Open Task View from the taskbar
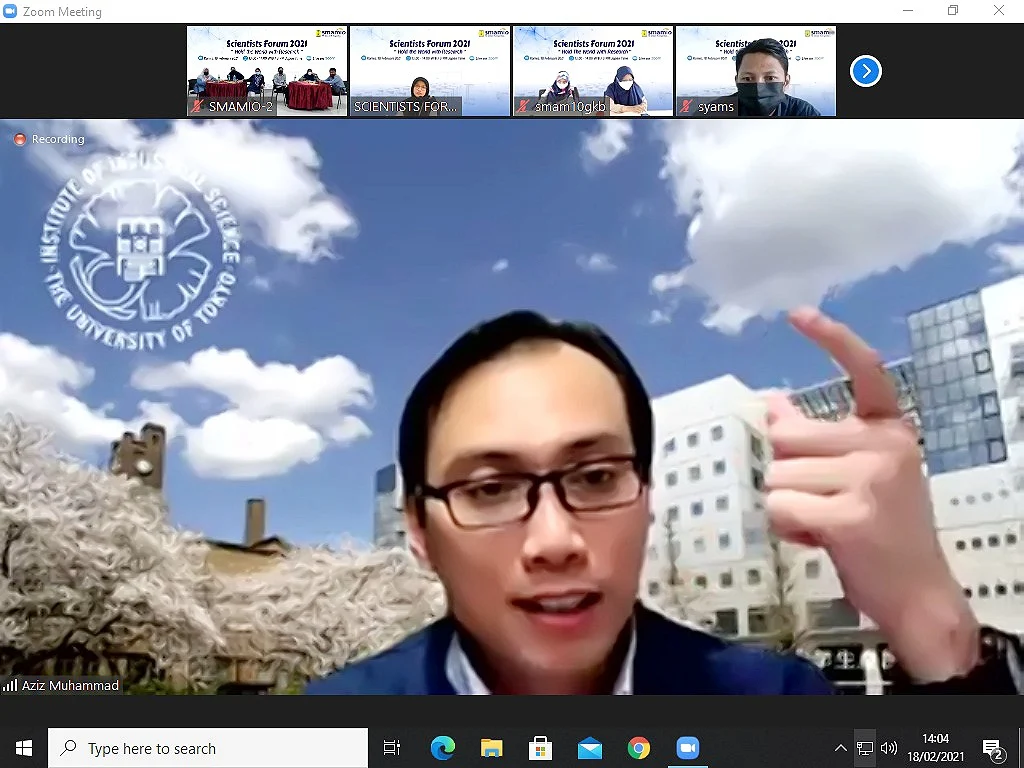The width and height of the screenshot is (1024, 768). click(392, 748)
